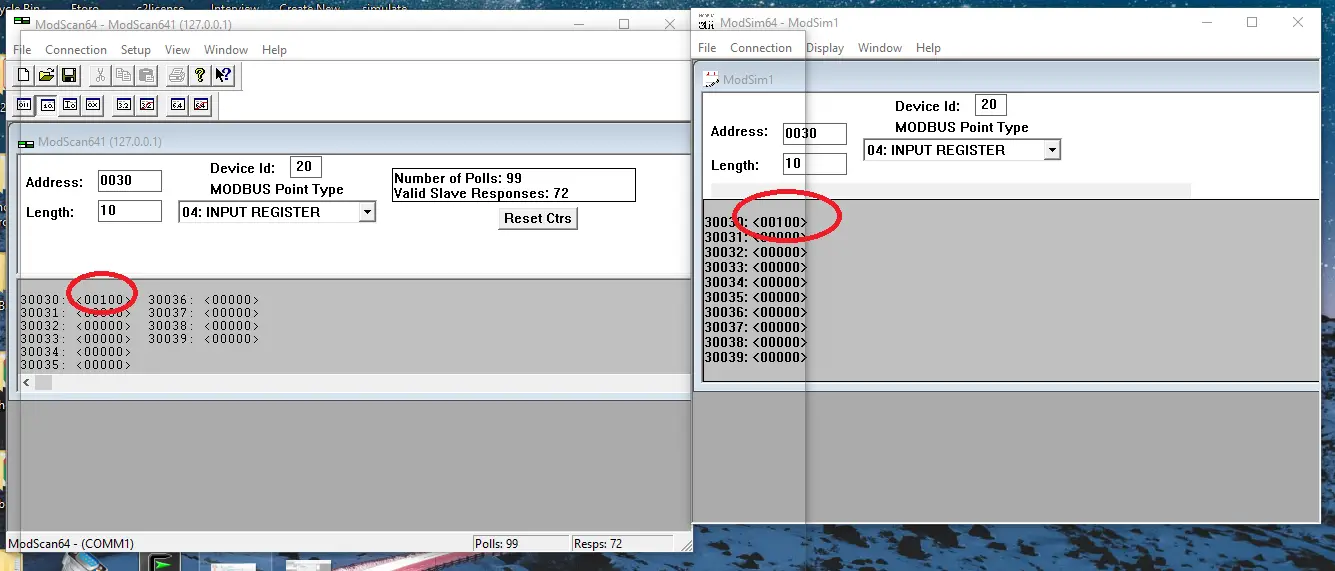The width and height of the screenshot is (1335, 571).
Task: Activate context help arrow-question icon
Action: (223, 75)
